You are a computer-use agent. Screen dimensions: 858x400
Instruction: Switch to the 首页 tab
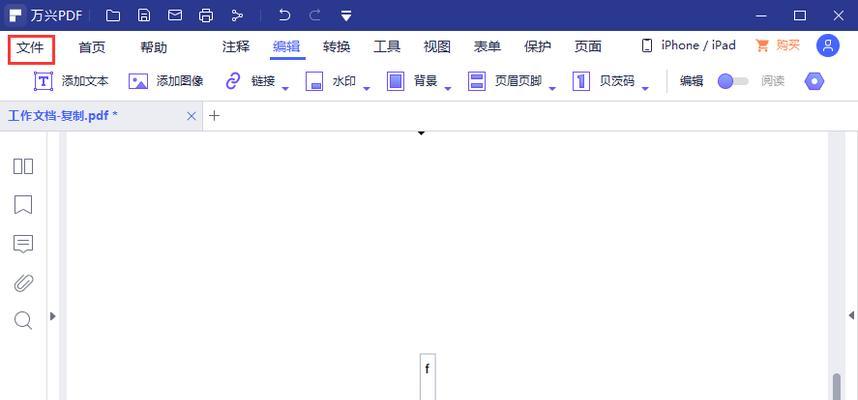[x=91, y=48]
